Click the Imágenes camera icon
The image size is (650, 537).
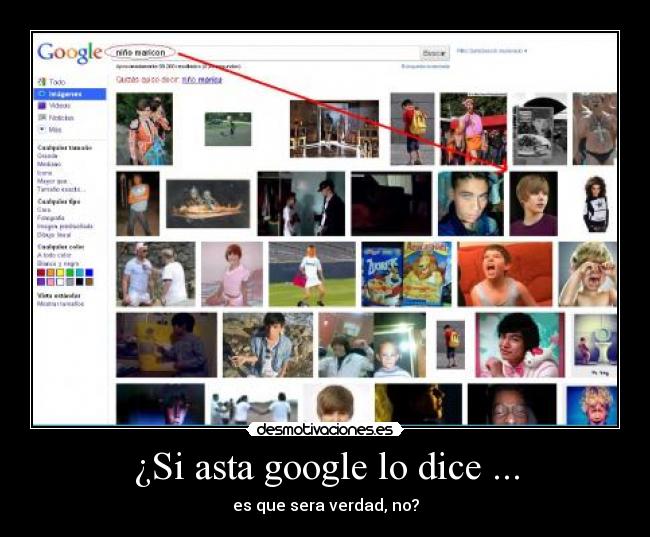point(41,94)
